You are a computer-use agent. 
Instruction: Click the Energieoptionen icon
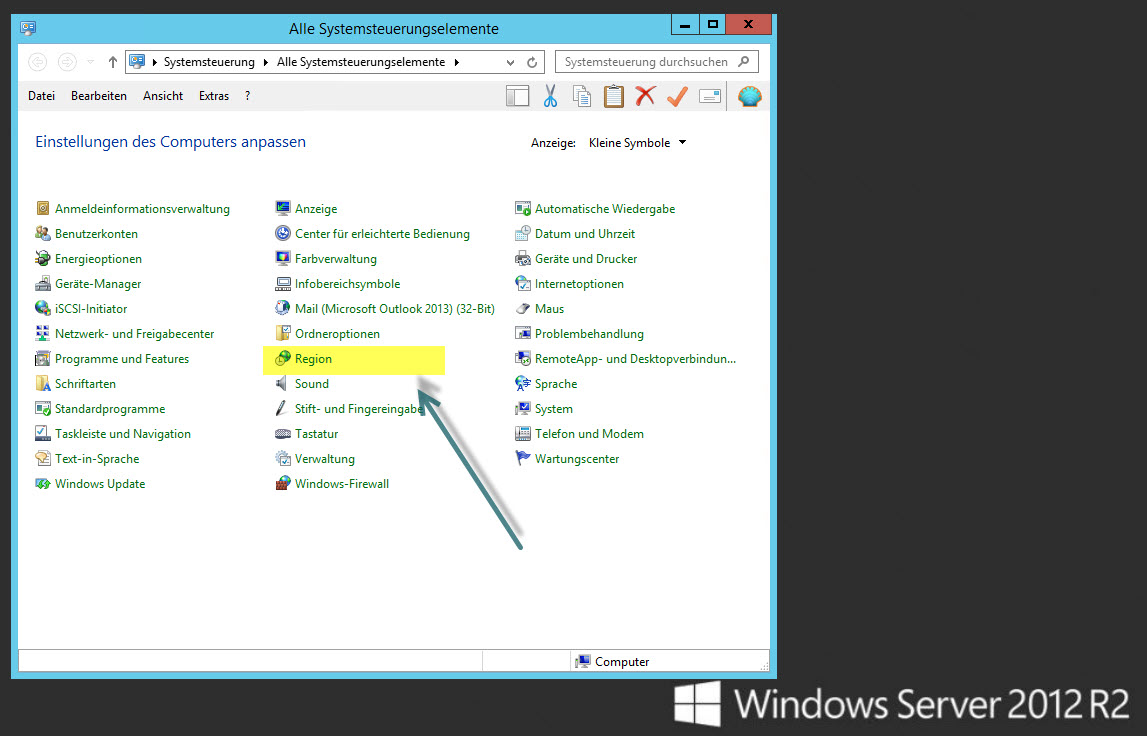coord(43,258)
